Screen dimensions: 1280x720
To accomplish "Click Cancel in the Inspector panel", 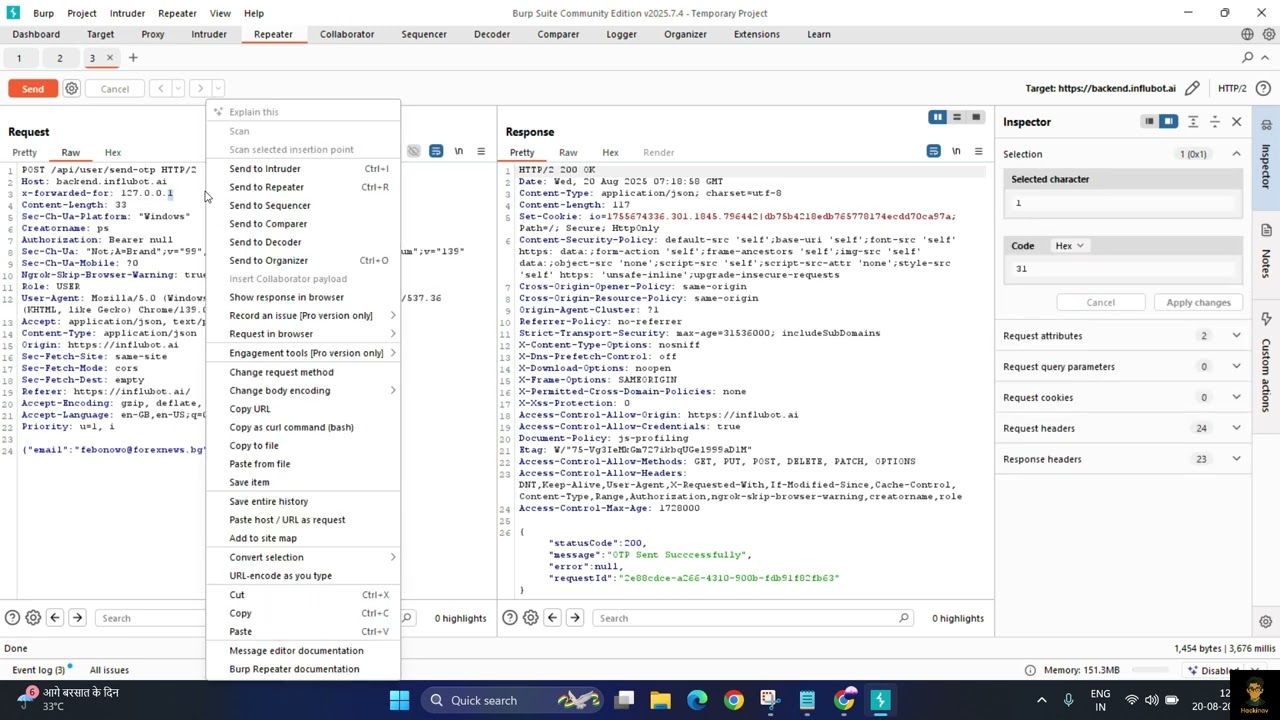I will (x=1100, y=302).
